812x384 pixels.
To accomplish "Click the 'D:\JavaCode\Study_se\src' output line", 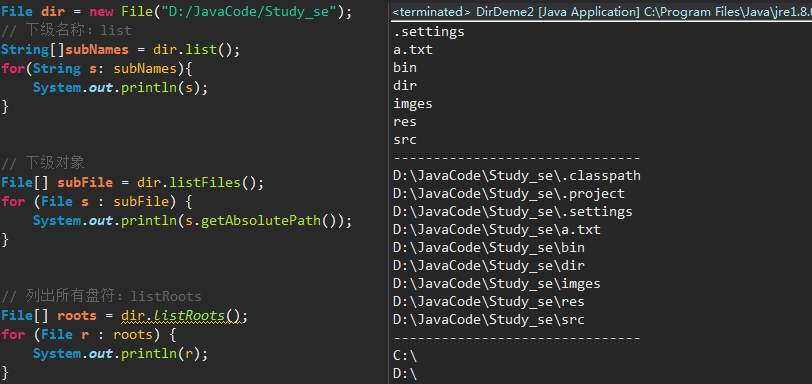I will [x=489, y=320].
